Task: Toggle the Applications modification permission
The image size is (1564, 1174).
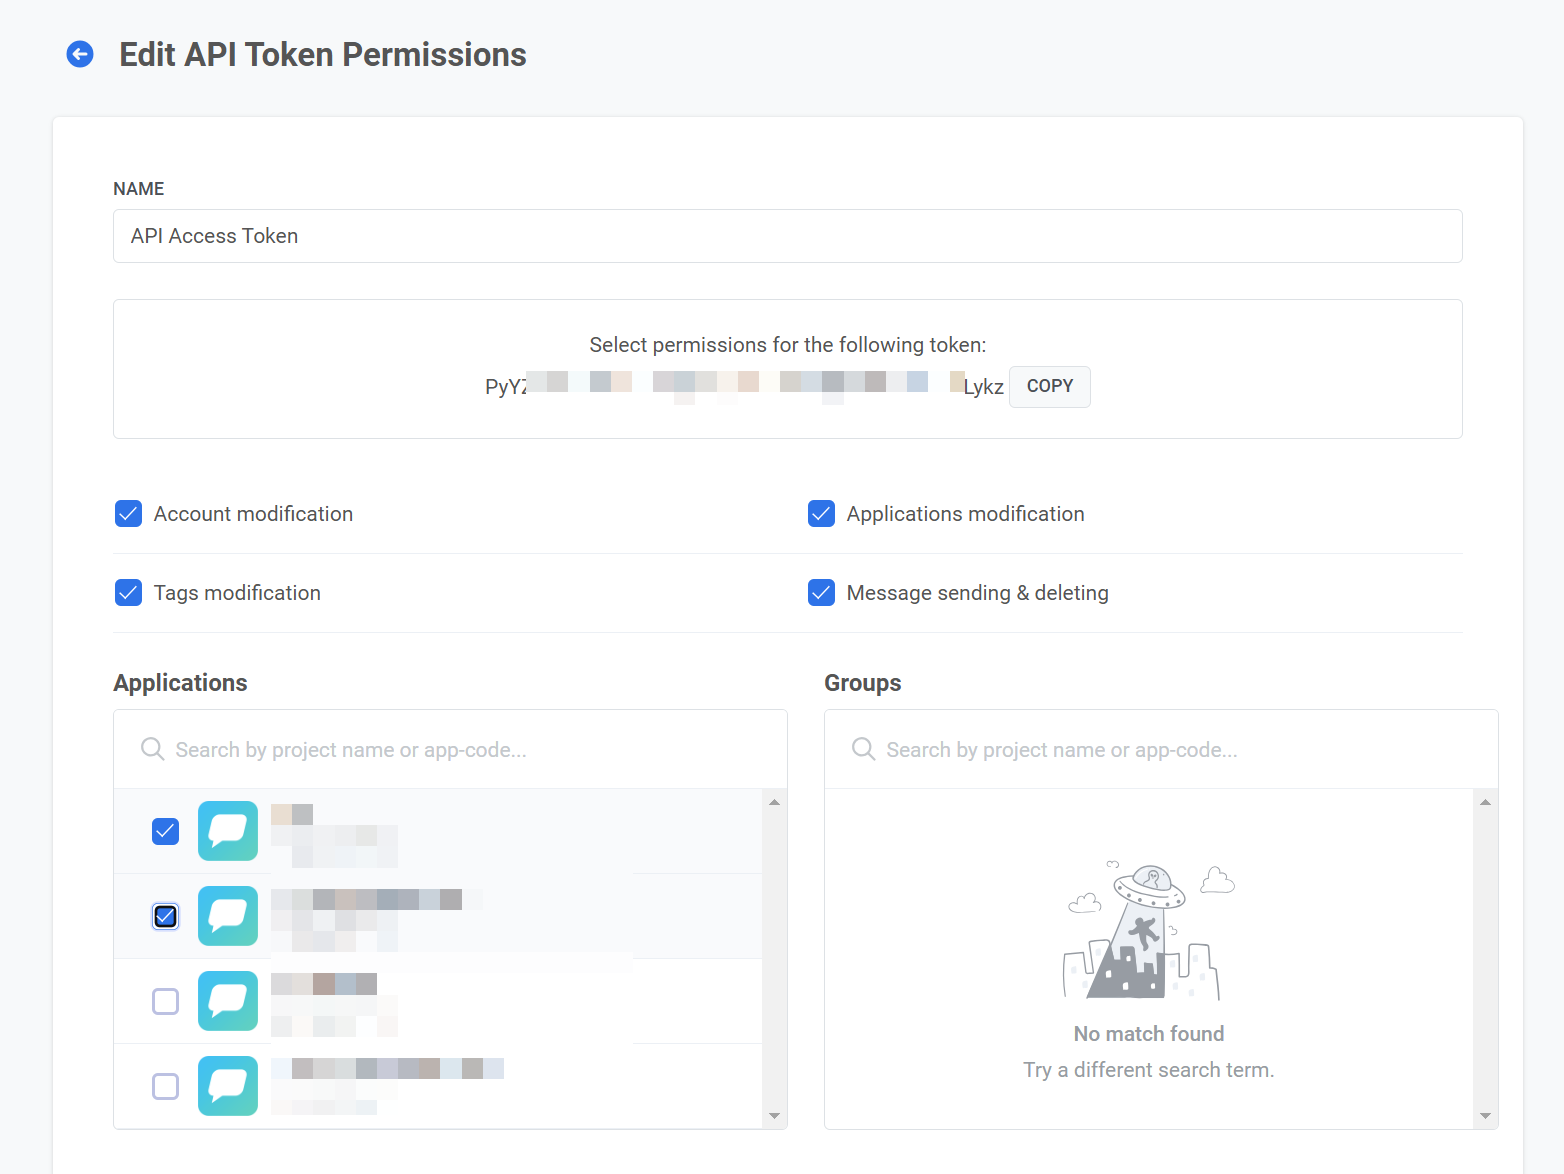Action: pyautogui.click(x=821, y=514)
